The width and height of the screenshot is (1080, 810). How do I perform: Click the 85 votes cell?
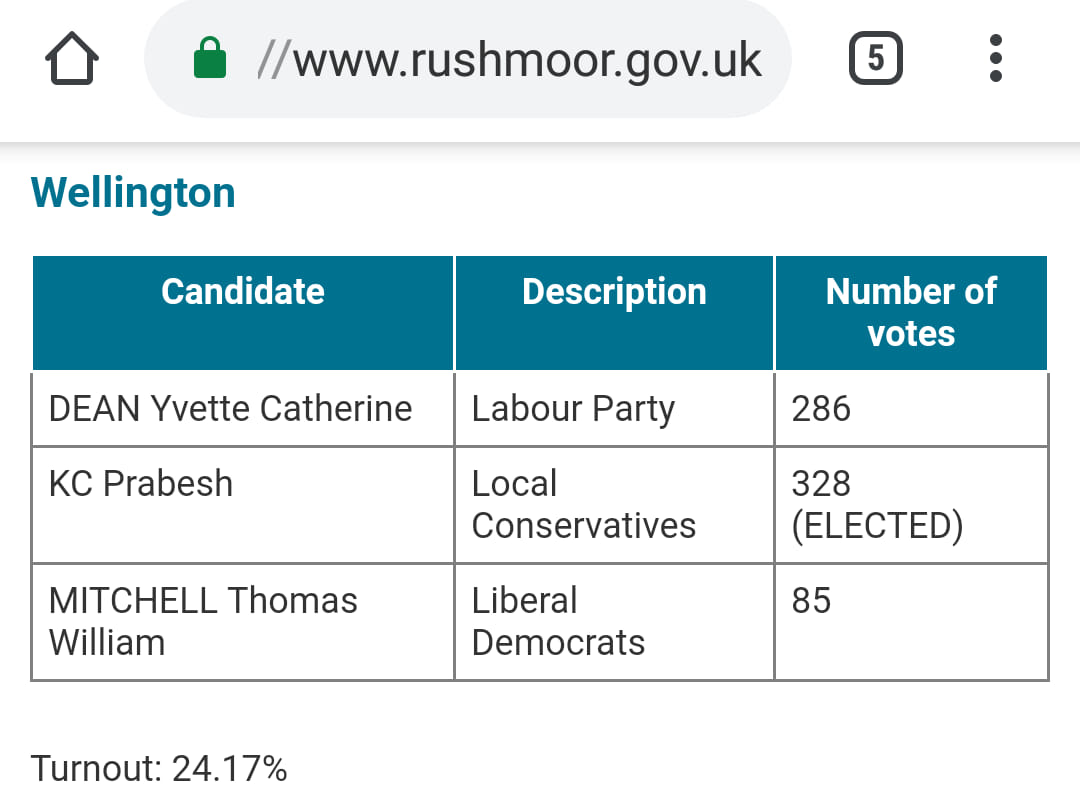(x=811, y=601)
